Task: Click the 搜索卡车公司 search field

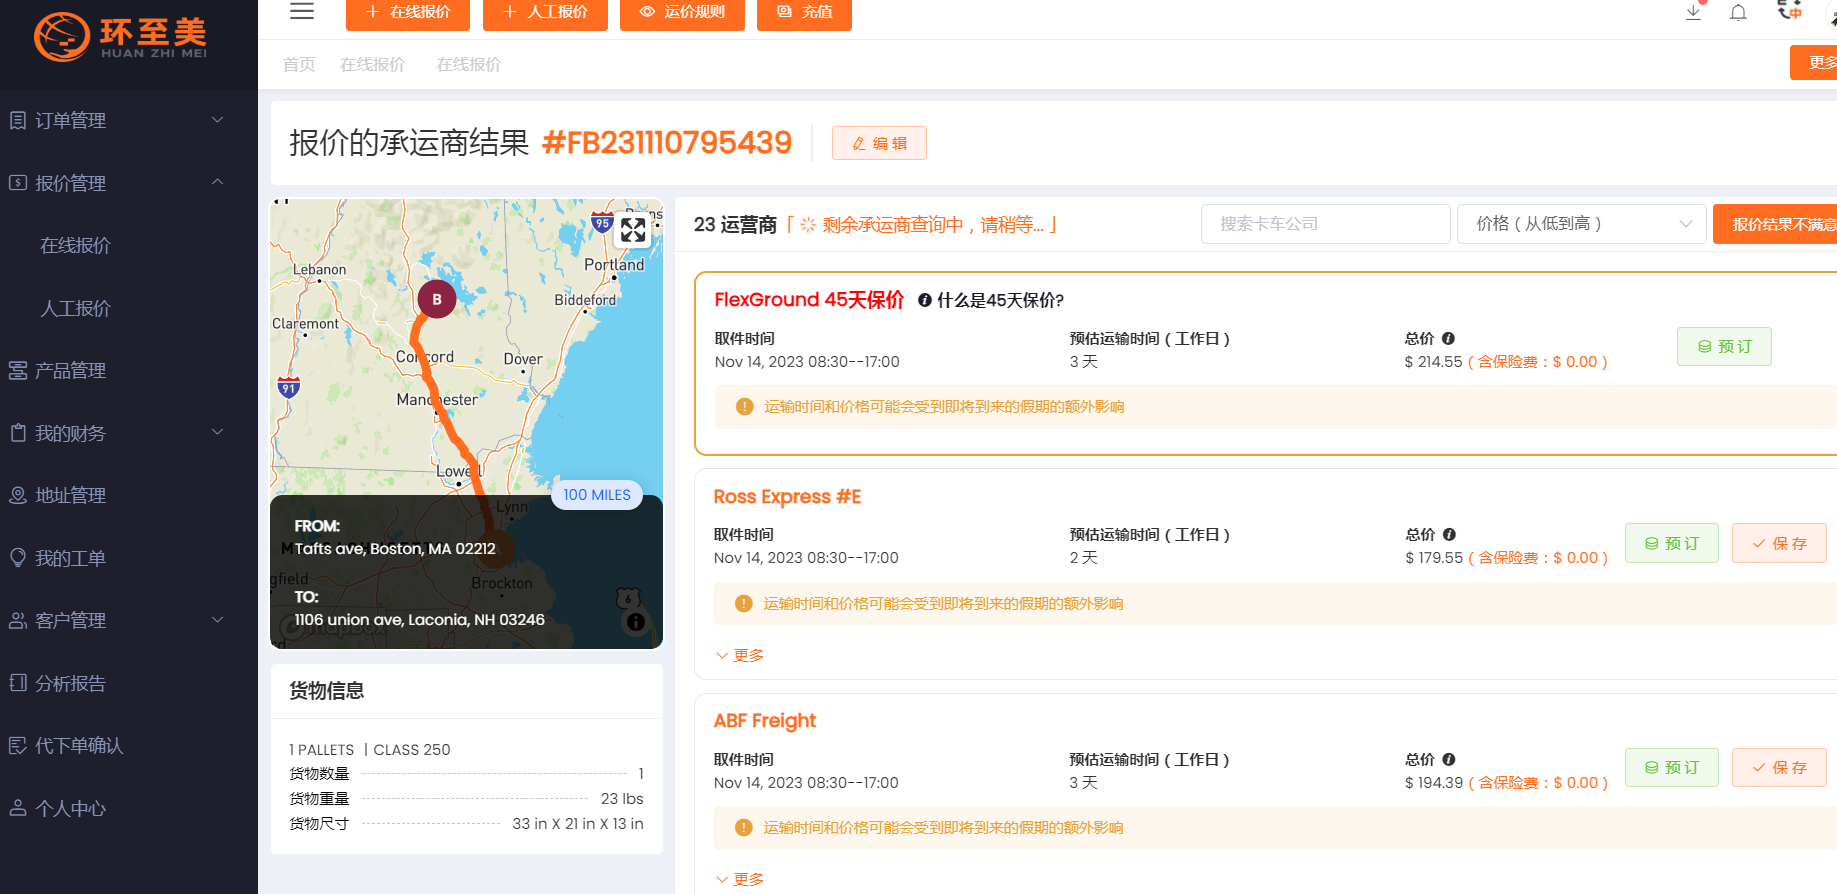Action: tap(1325, 224)
